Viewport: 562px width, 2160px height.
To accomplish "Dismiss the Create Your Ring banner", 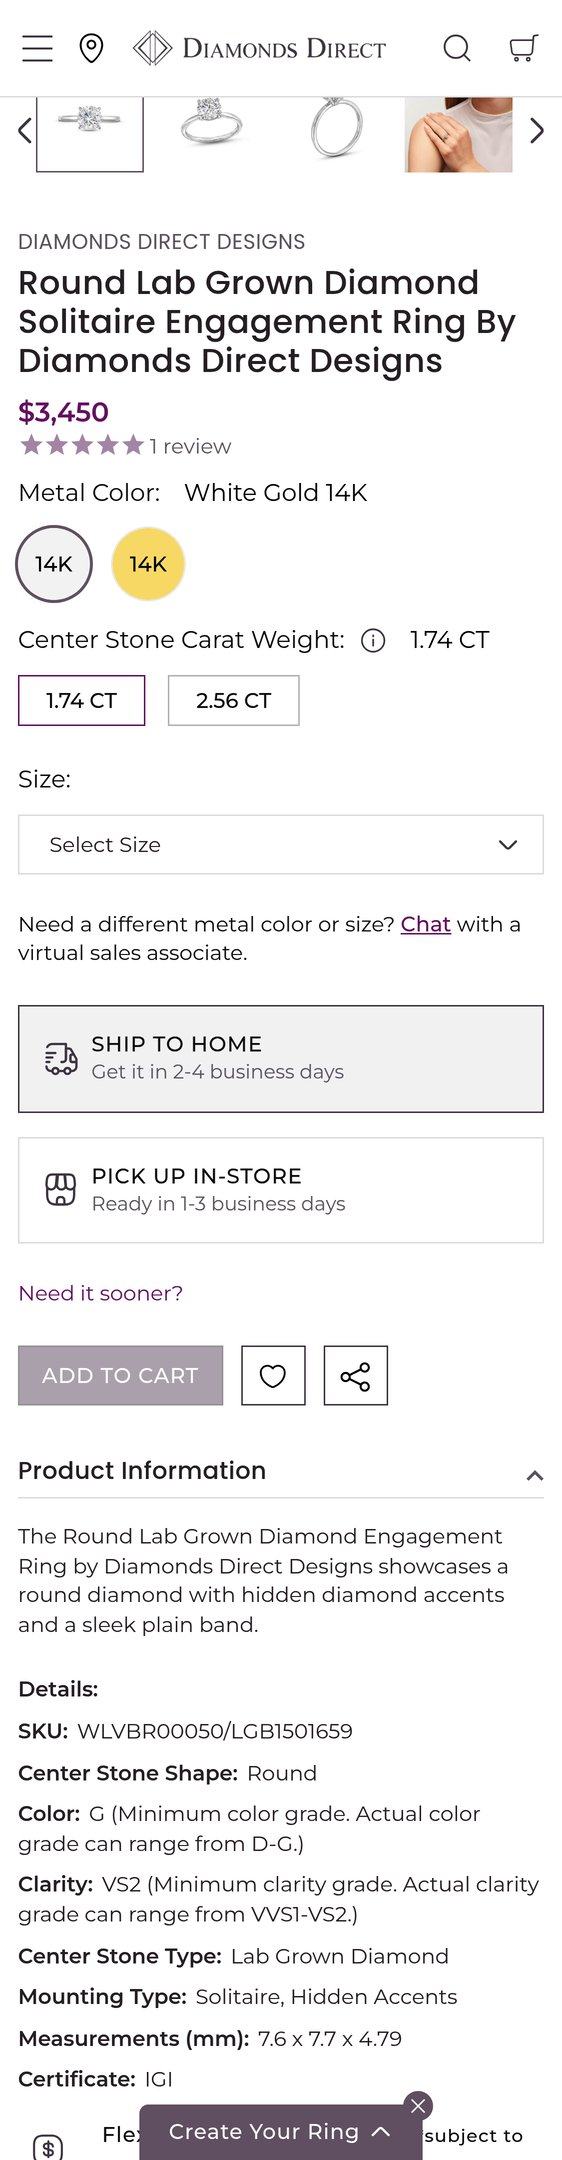I will 418,2105.
